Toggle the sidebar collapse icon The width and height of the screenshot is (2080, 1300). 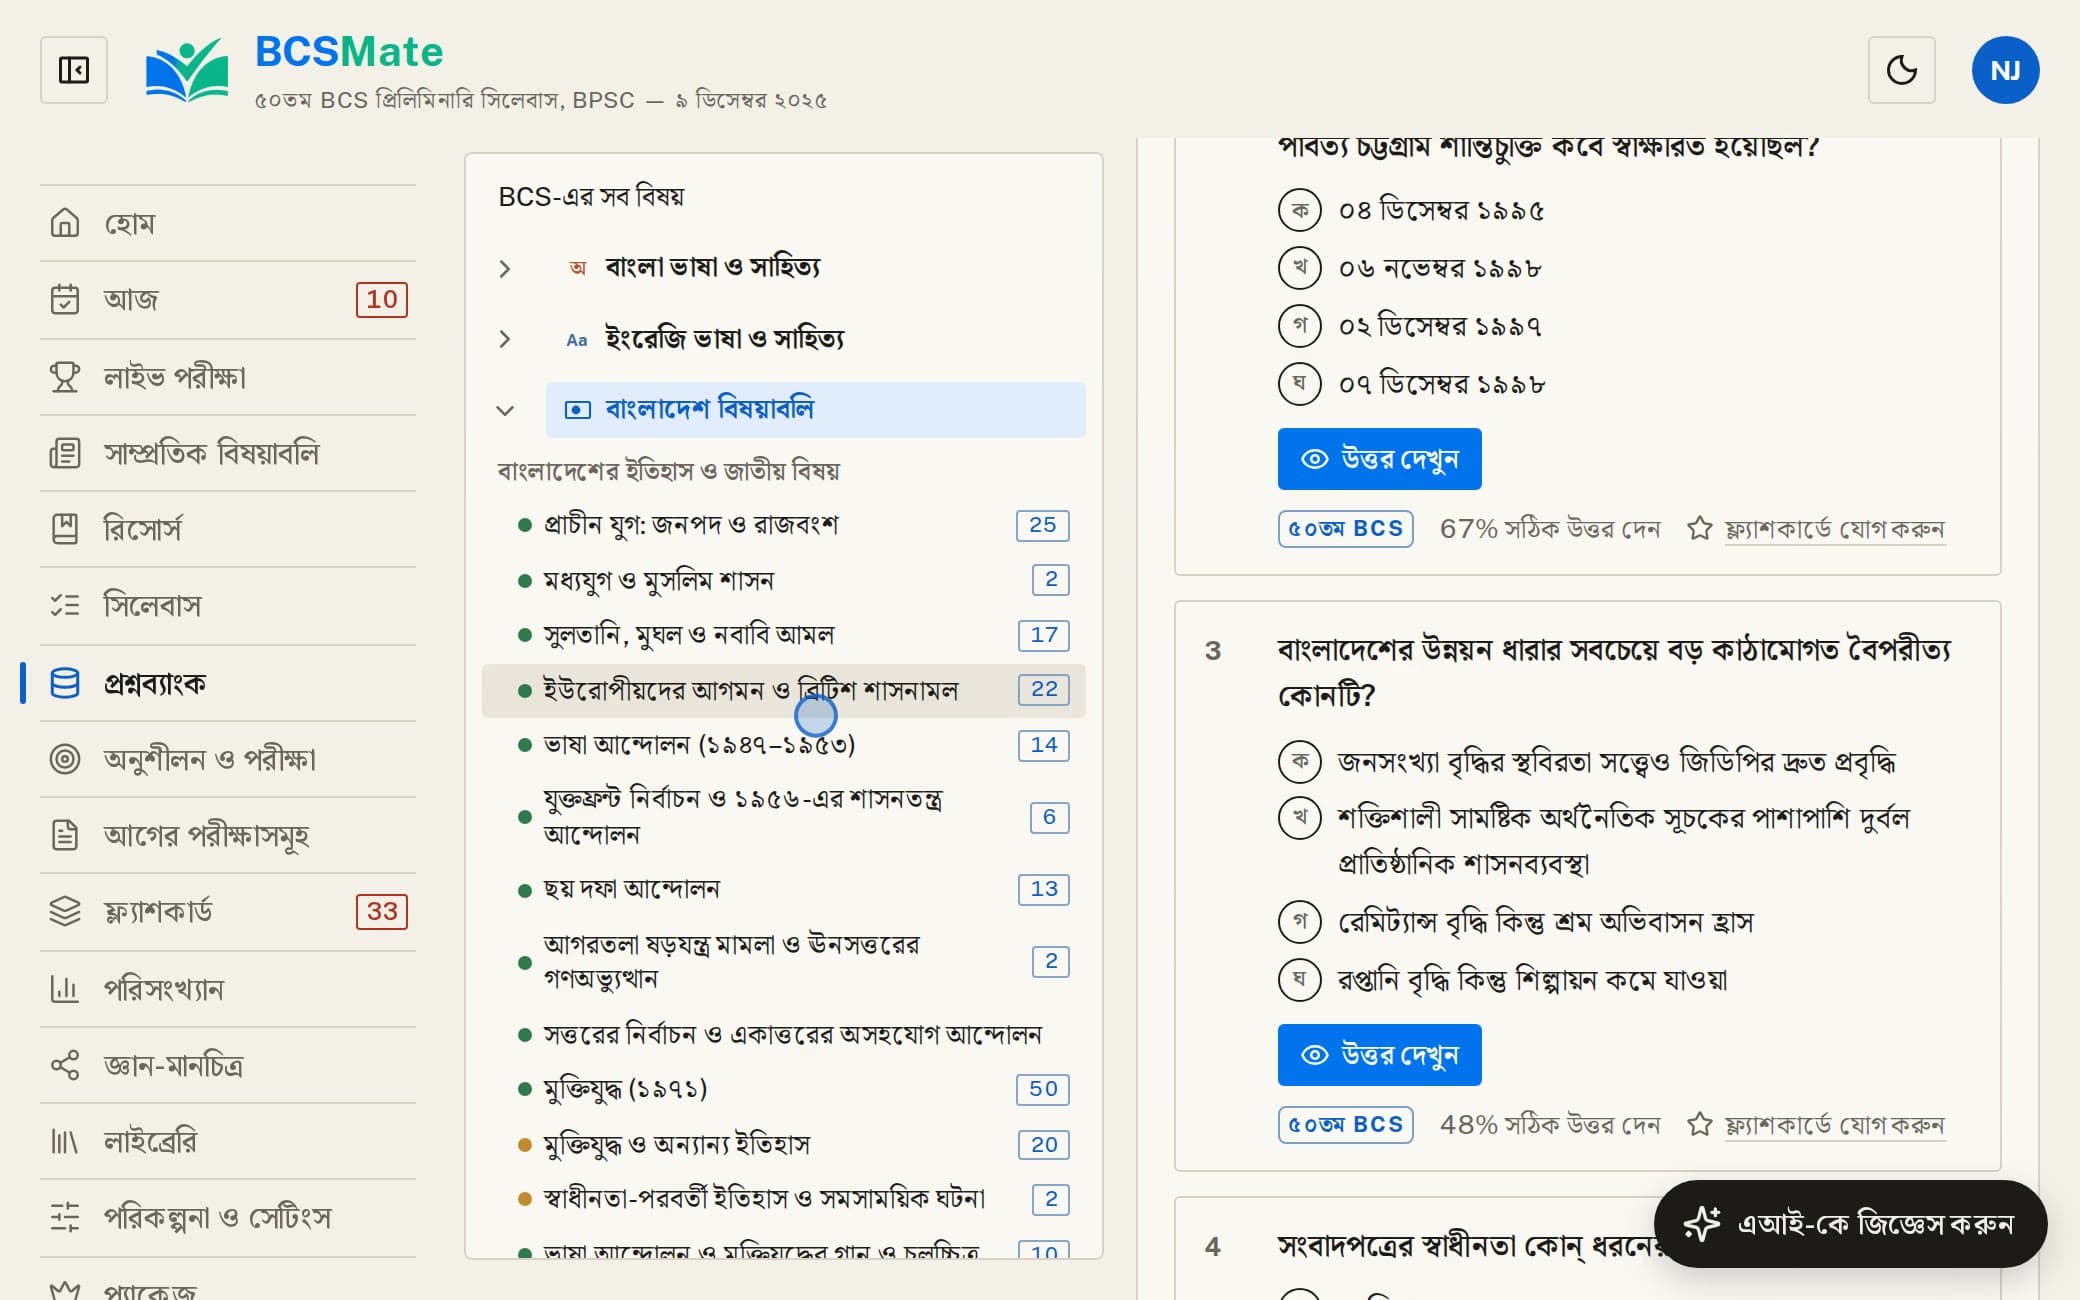click(74, 70)
